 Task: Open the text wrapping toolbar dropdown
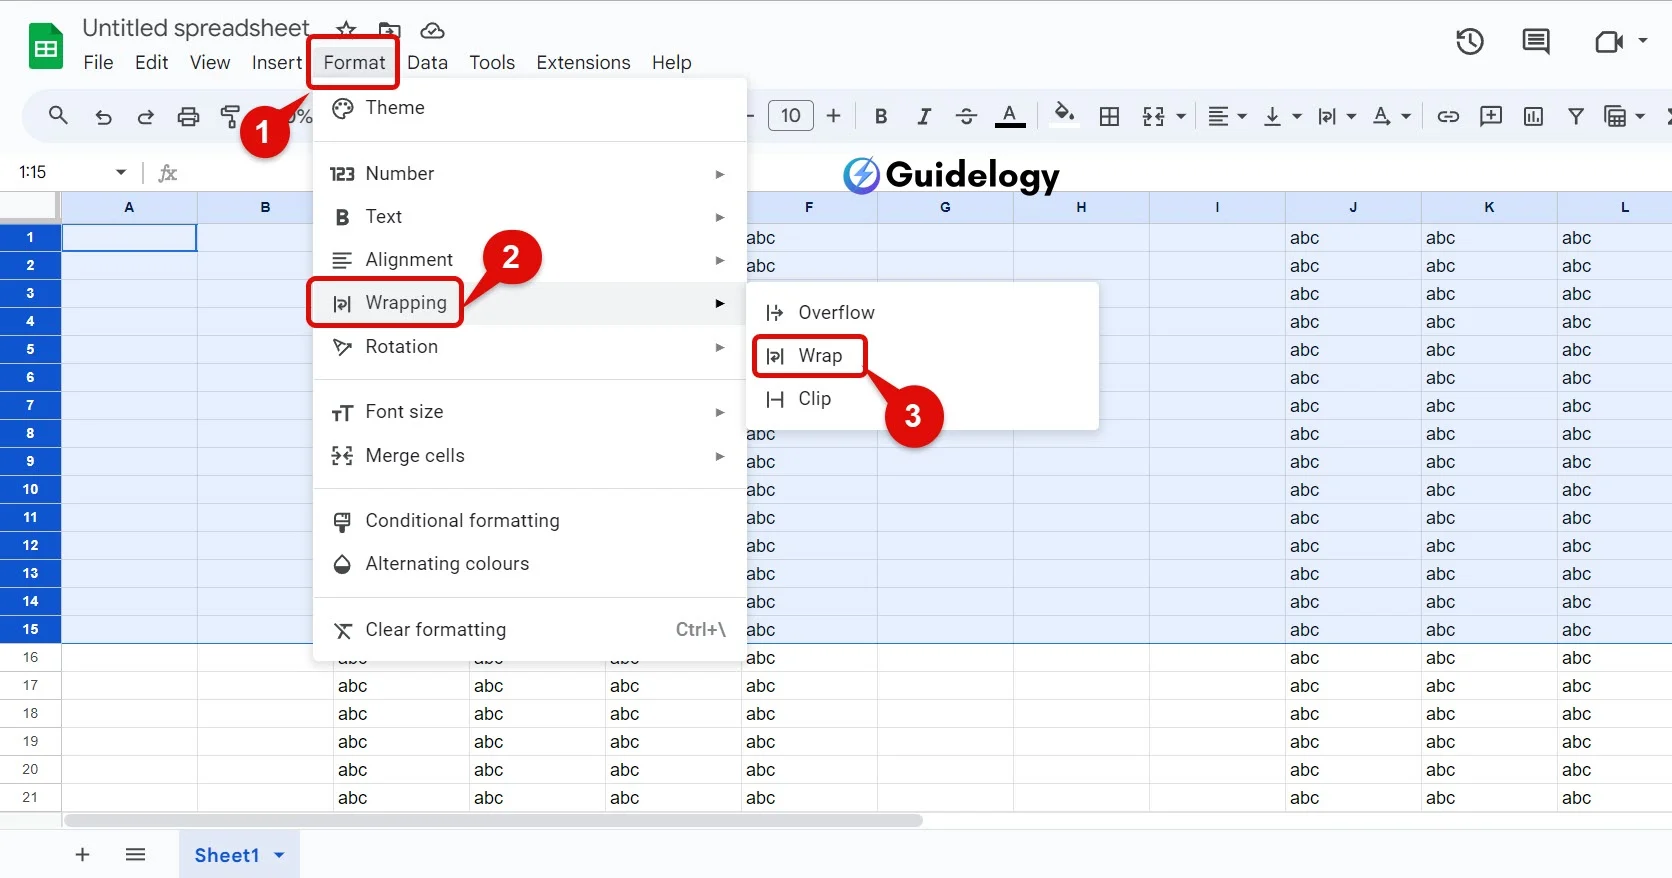coord(1336,116)
